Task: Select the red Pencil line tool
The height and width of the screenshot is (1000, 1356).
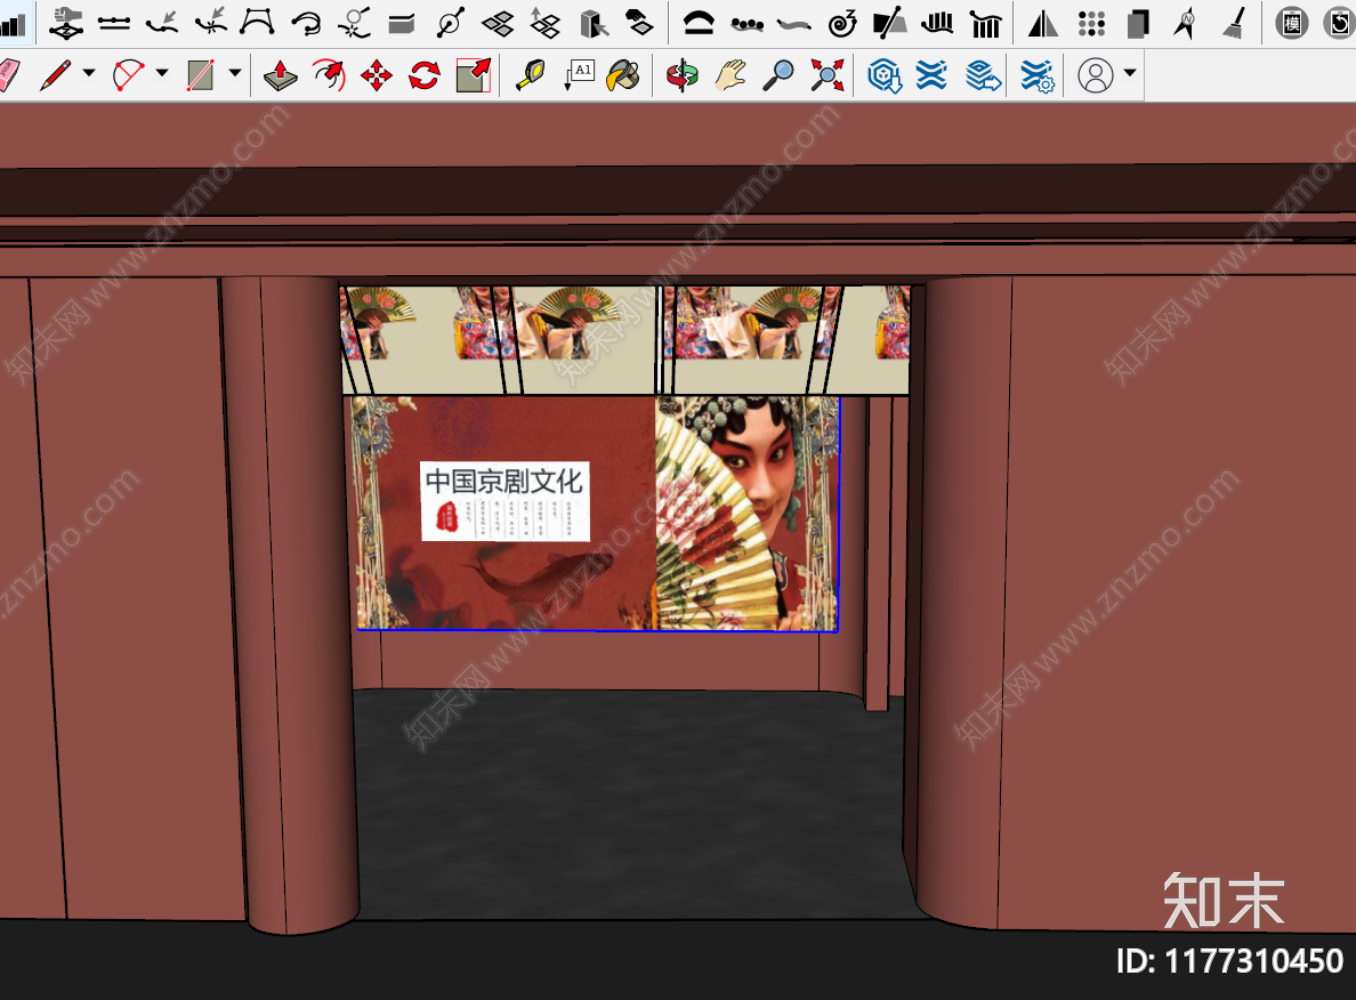Action: [x=55, y=75]
